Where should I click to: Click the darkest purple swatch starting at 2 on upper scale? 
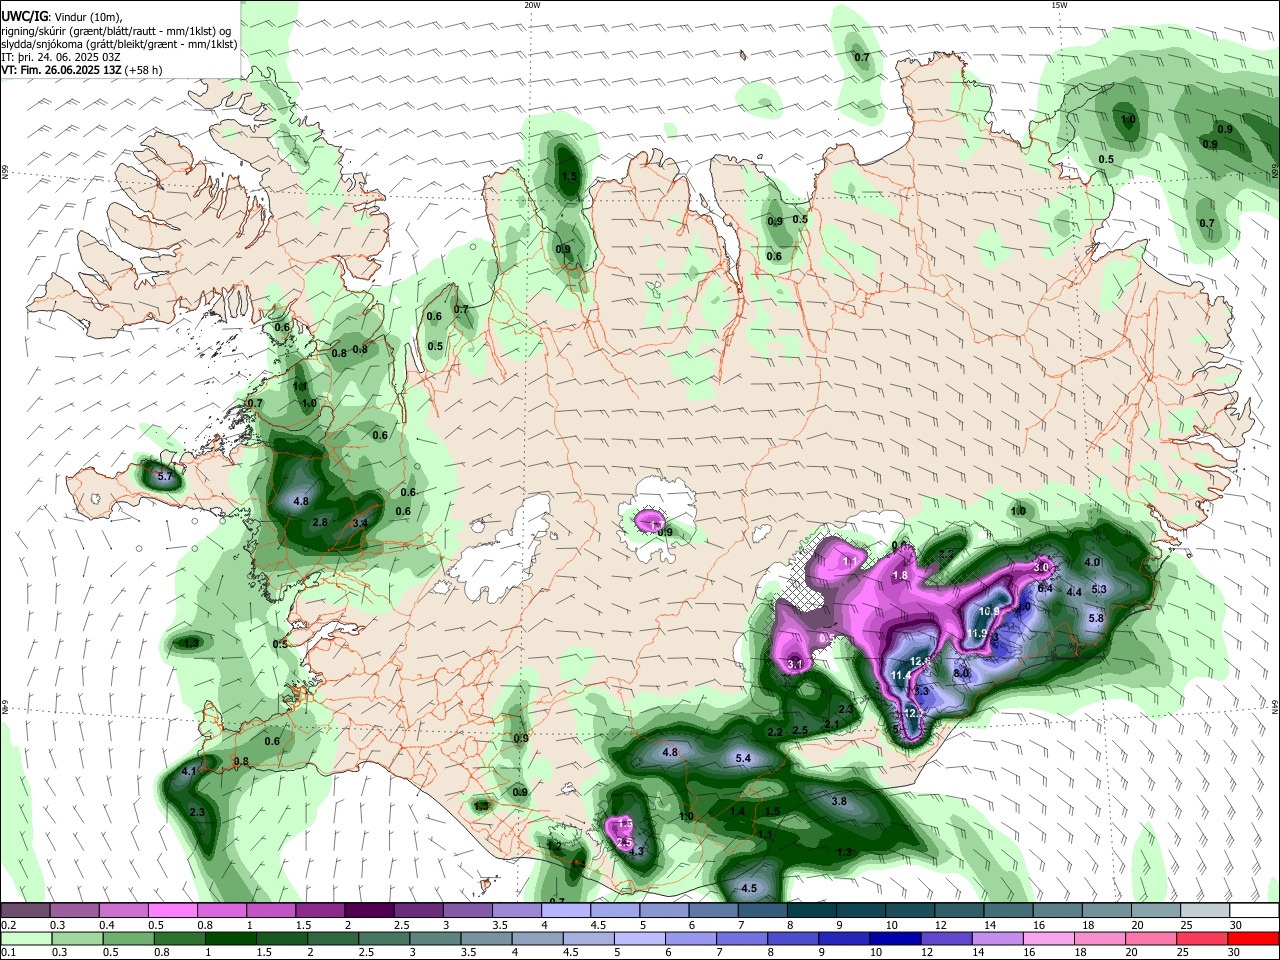[x=368, y=911]
